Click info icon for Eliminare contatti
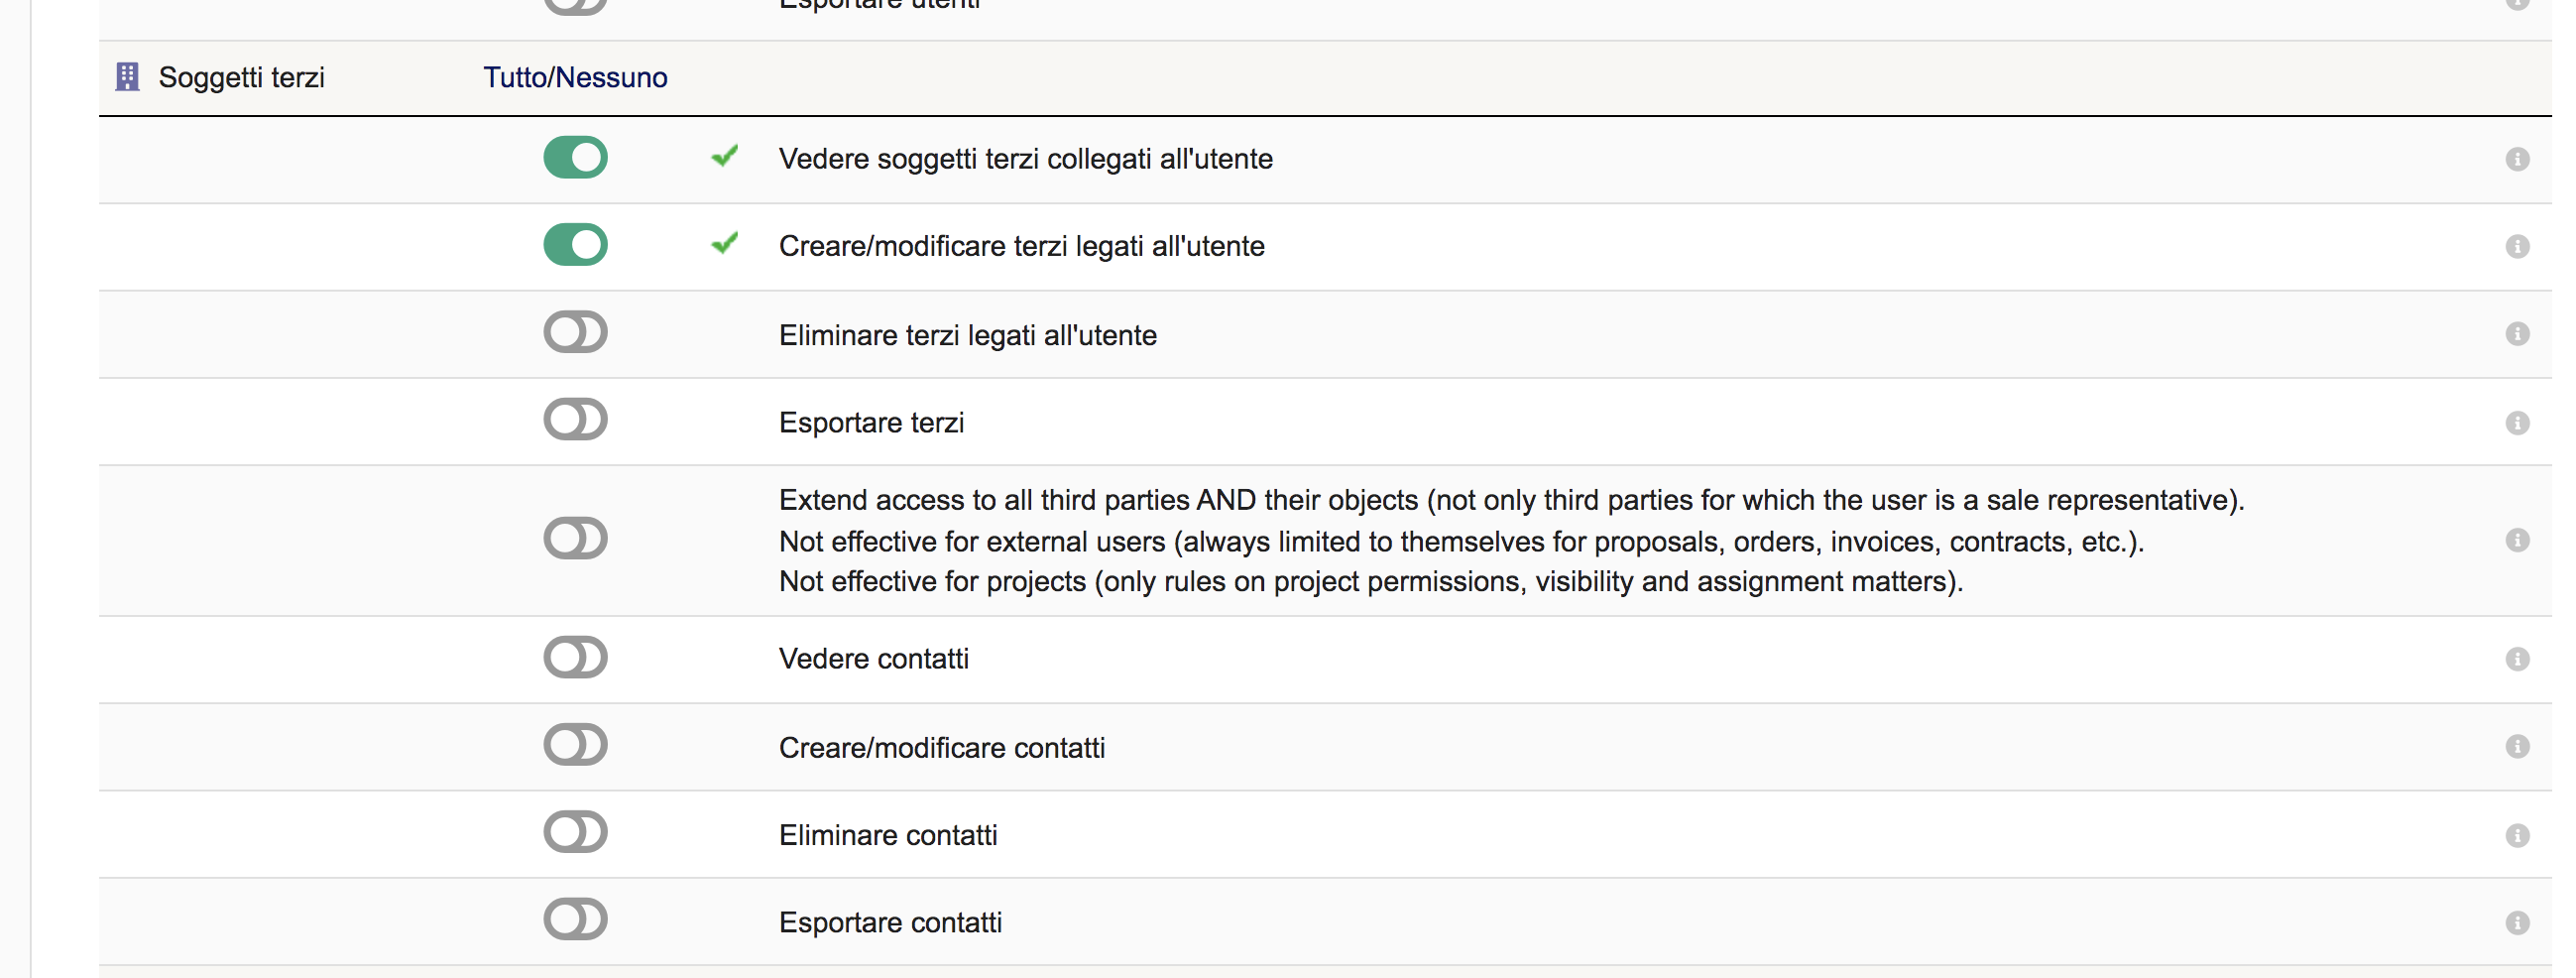Screen dimensions: 2576x978 click(x=2517, y=835)
